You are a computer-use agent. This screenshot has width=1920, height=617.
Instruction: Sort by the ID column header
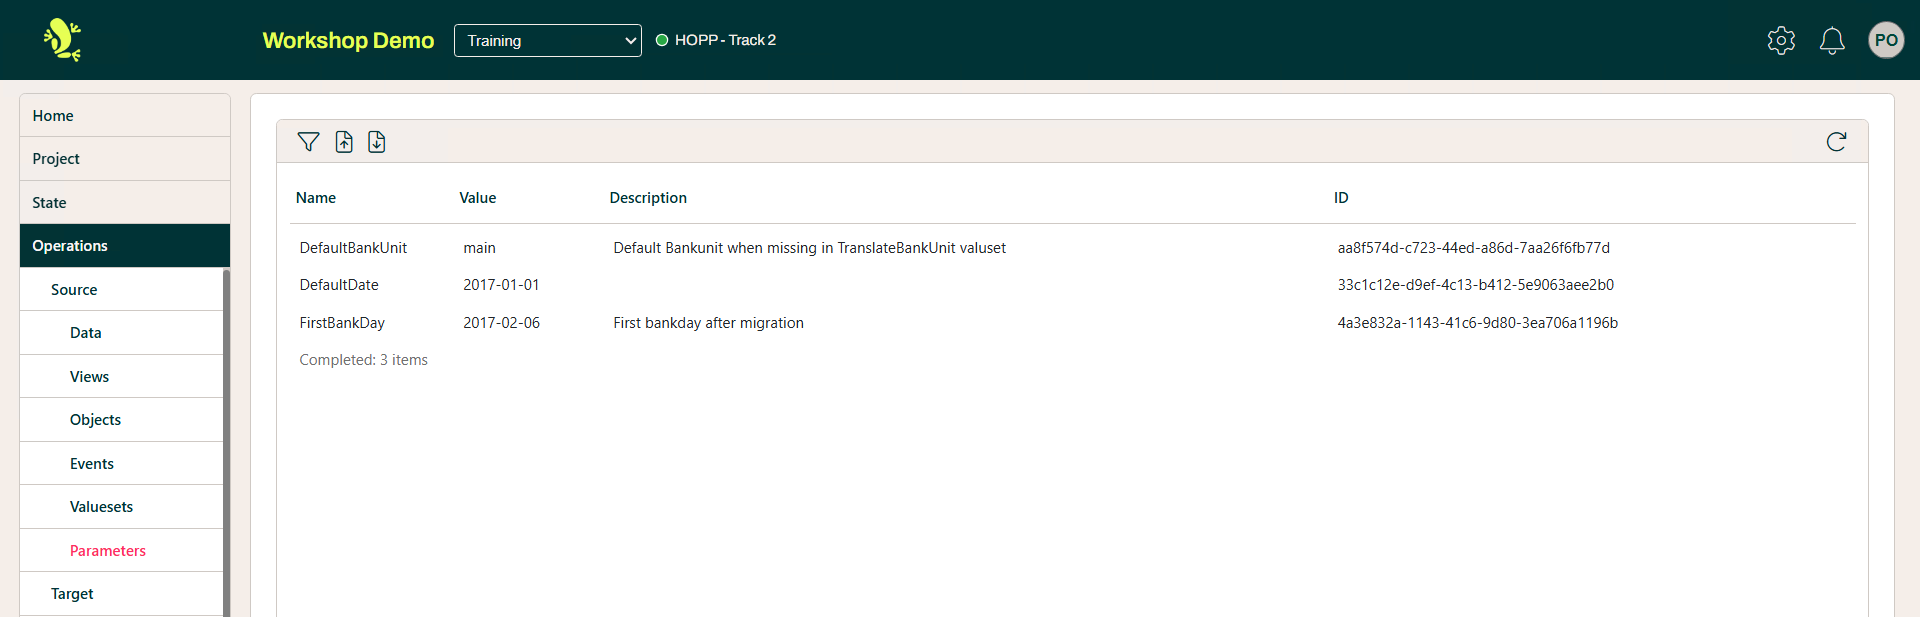click(x=1341, y=198)
